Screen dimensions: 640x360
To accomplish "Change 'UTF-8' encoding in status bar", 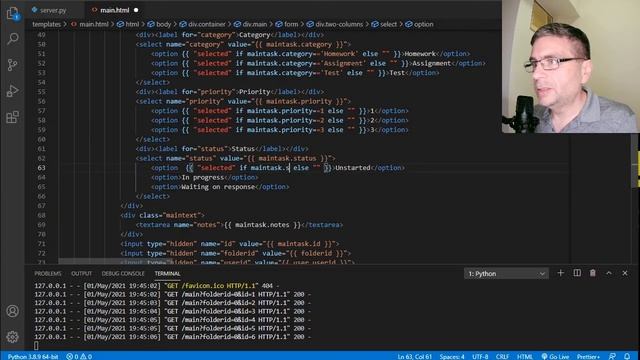I will pyautogui.click(x=480, y=356).
